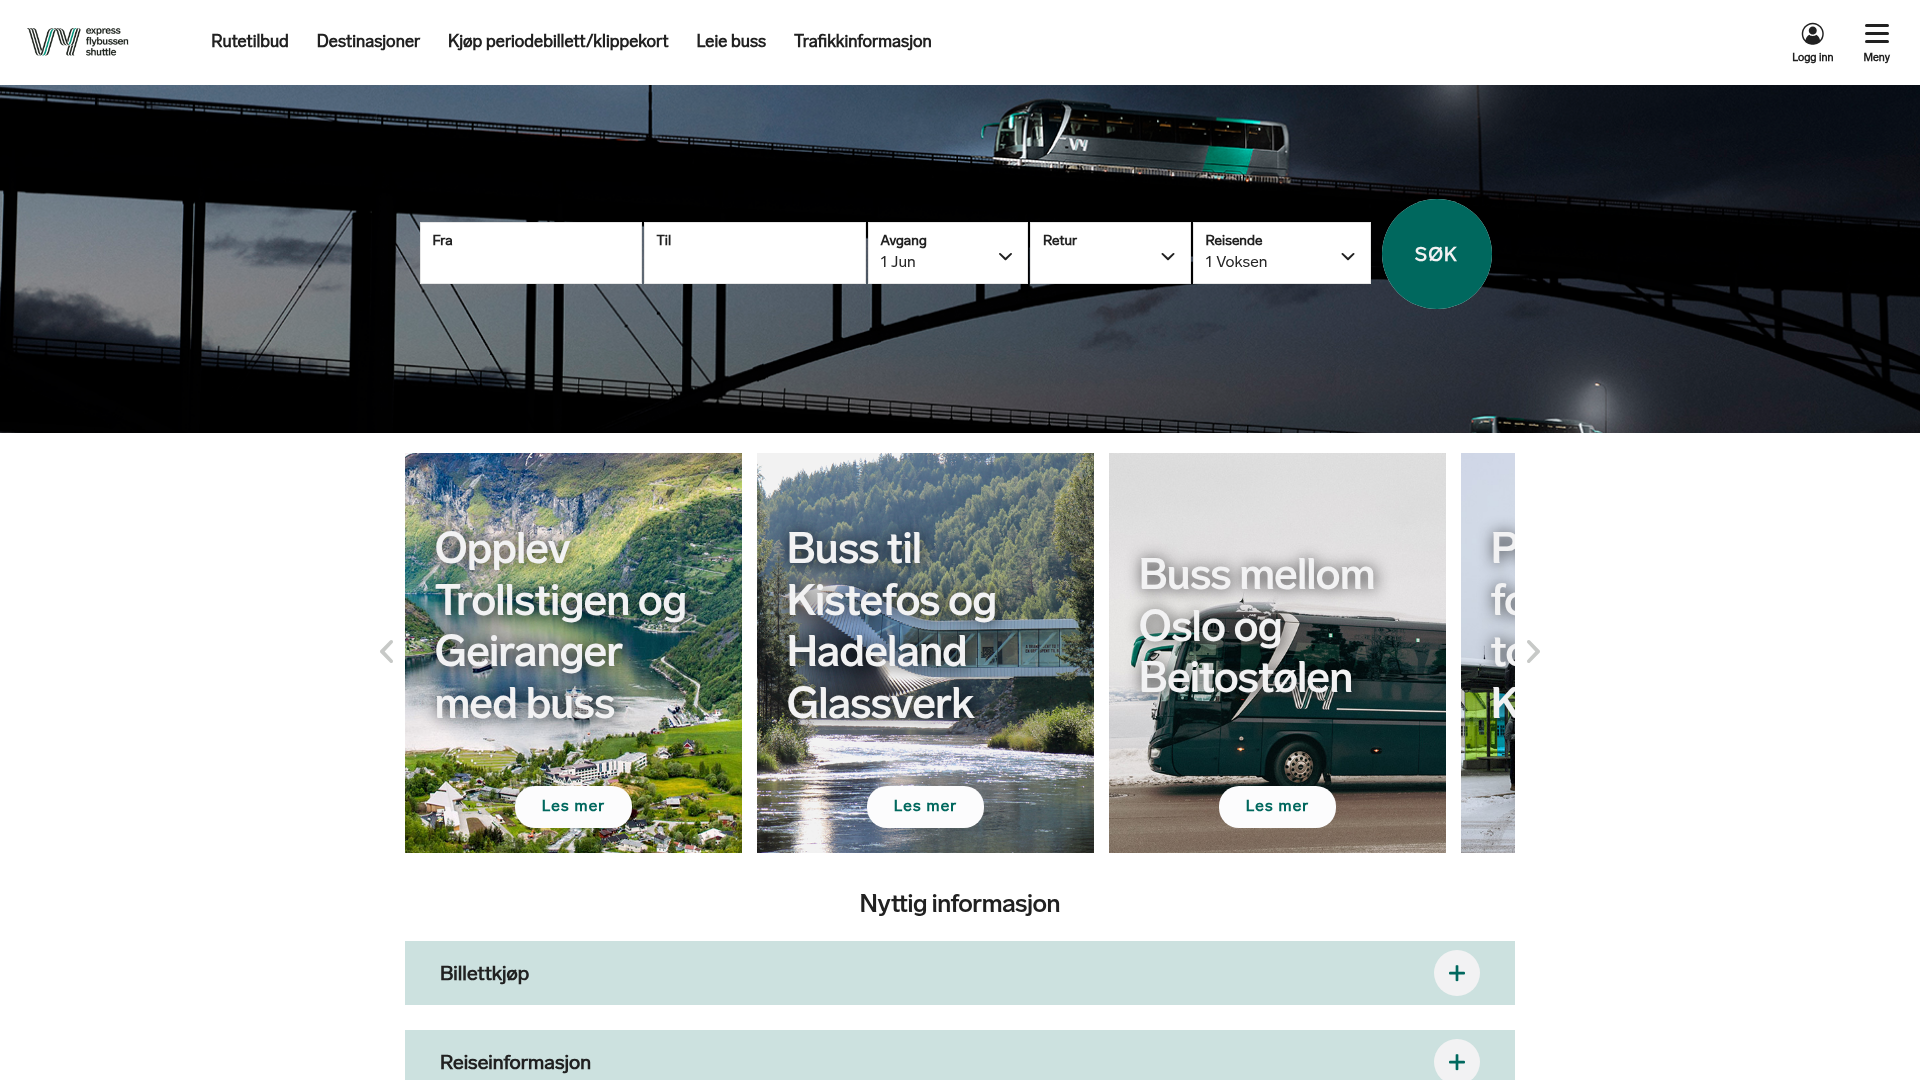Click the green SØK search button
This screenshot has height=1080, width=1920.
(x=1436, y=254)
